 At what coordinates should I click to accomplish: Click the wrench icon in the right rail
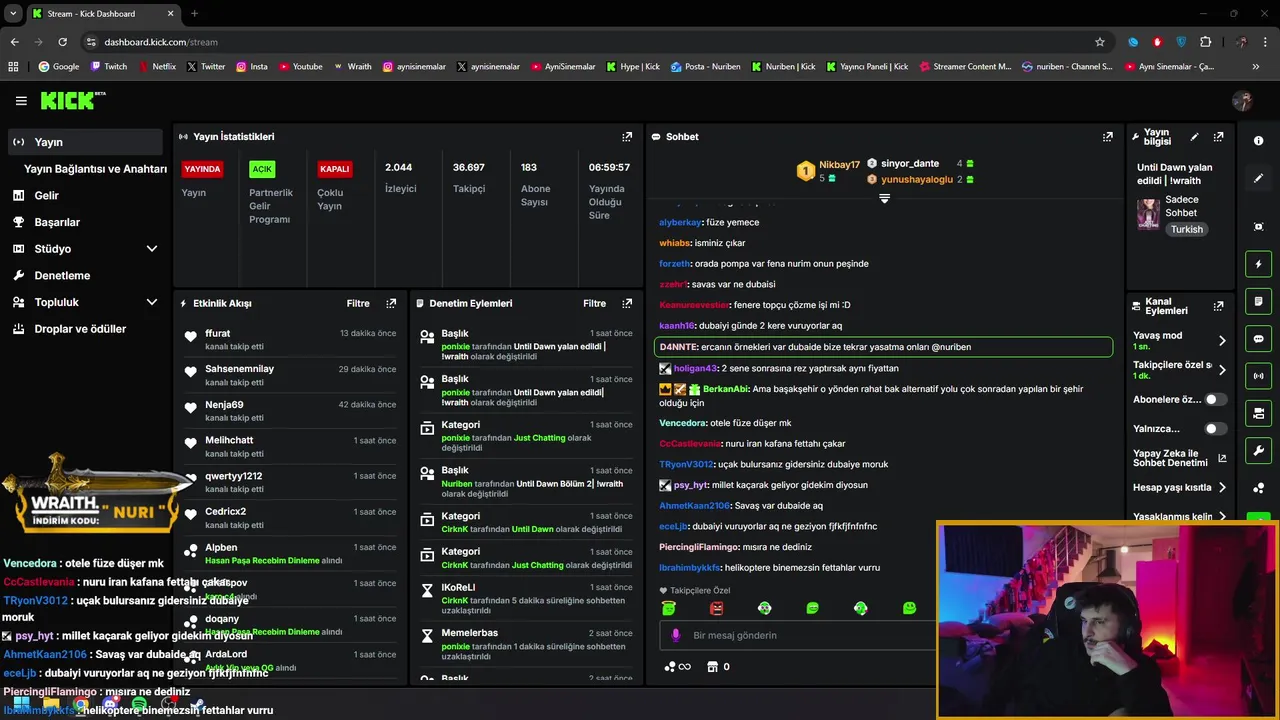point(1258,450)
